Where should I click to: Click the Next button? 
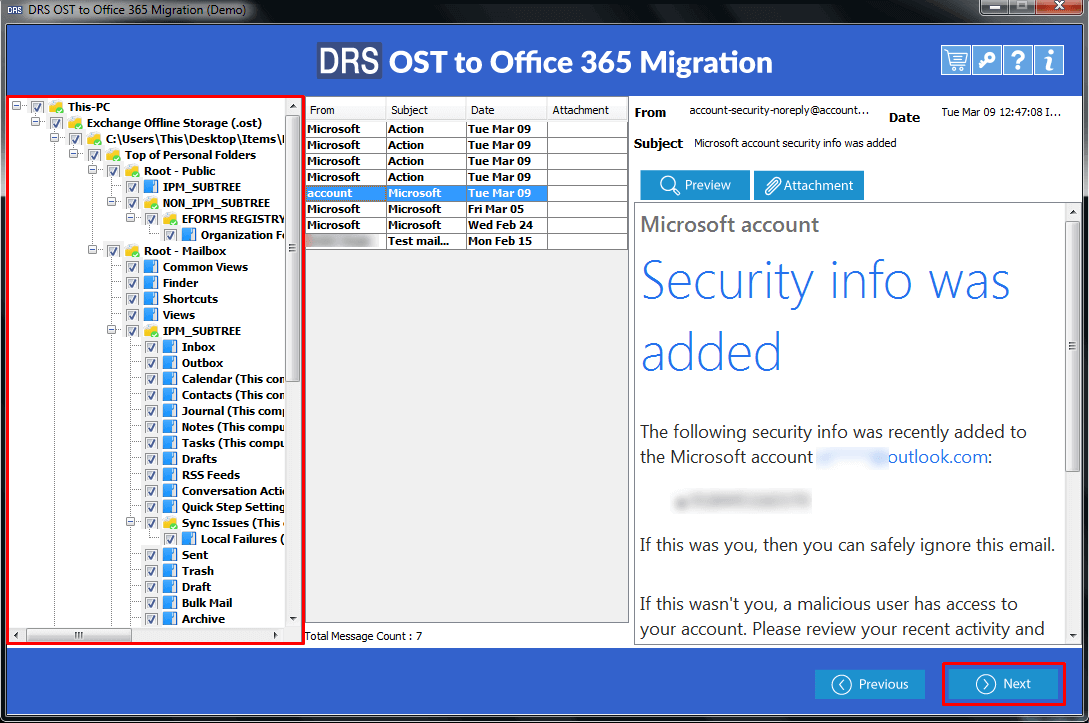point(1003,683)
